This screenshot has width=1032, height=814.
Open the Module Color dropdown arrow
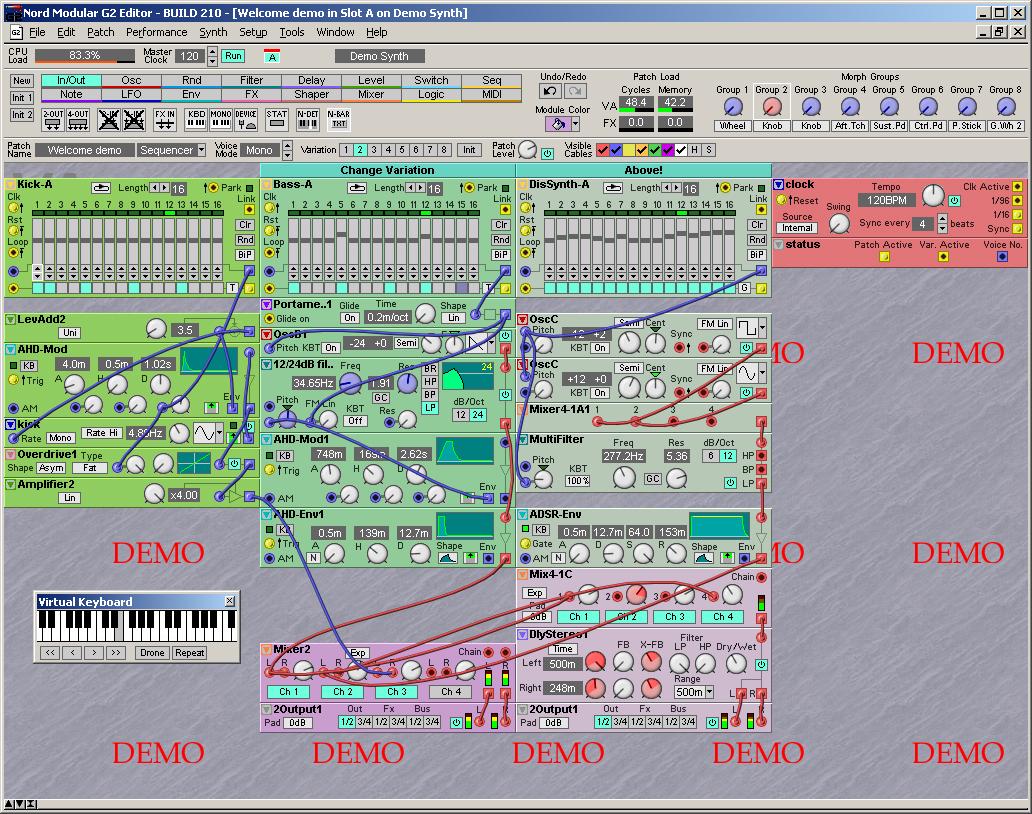pyautogui.click(x=575, y=124)
